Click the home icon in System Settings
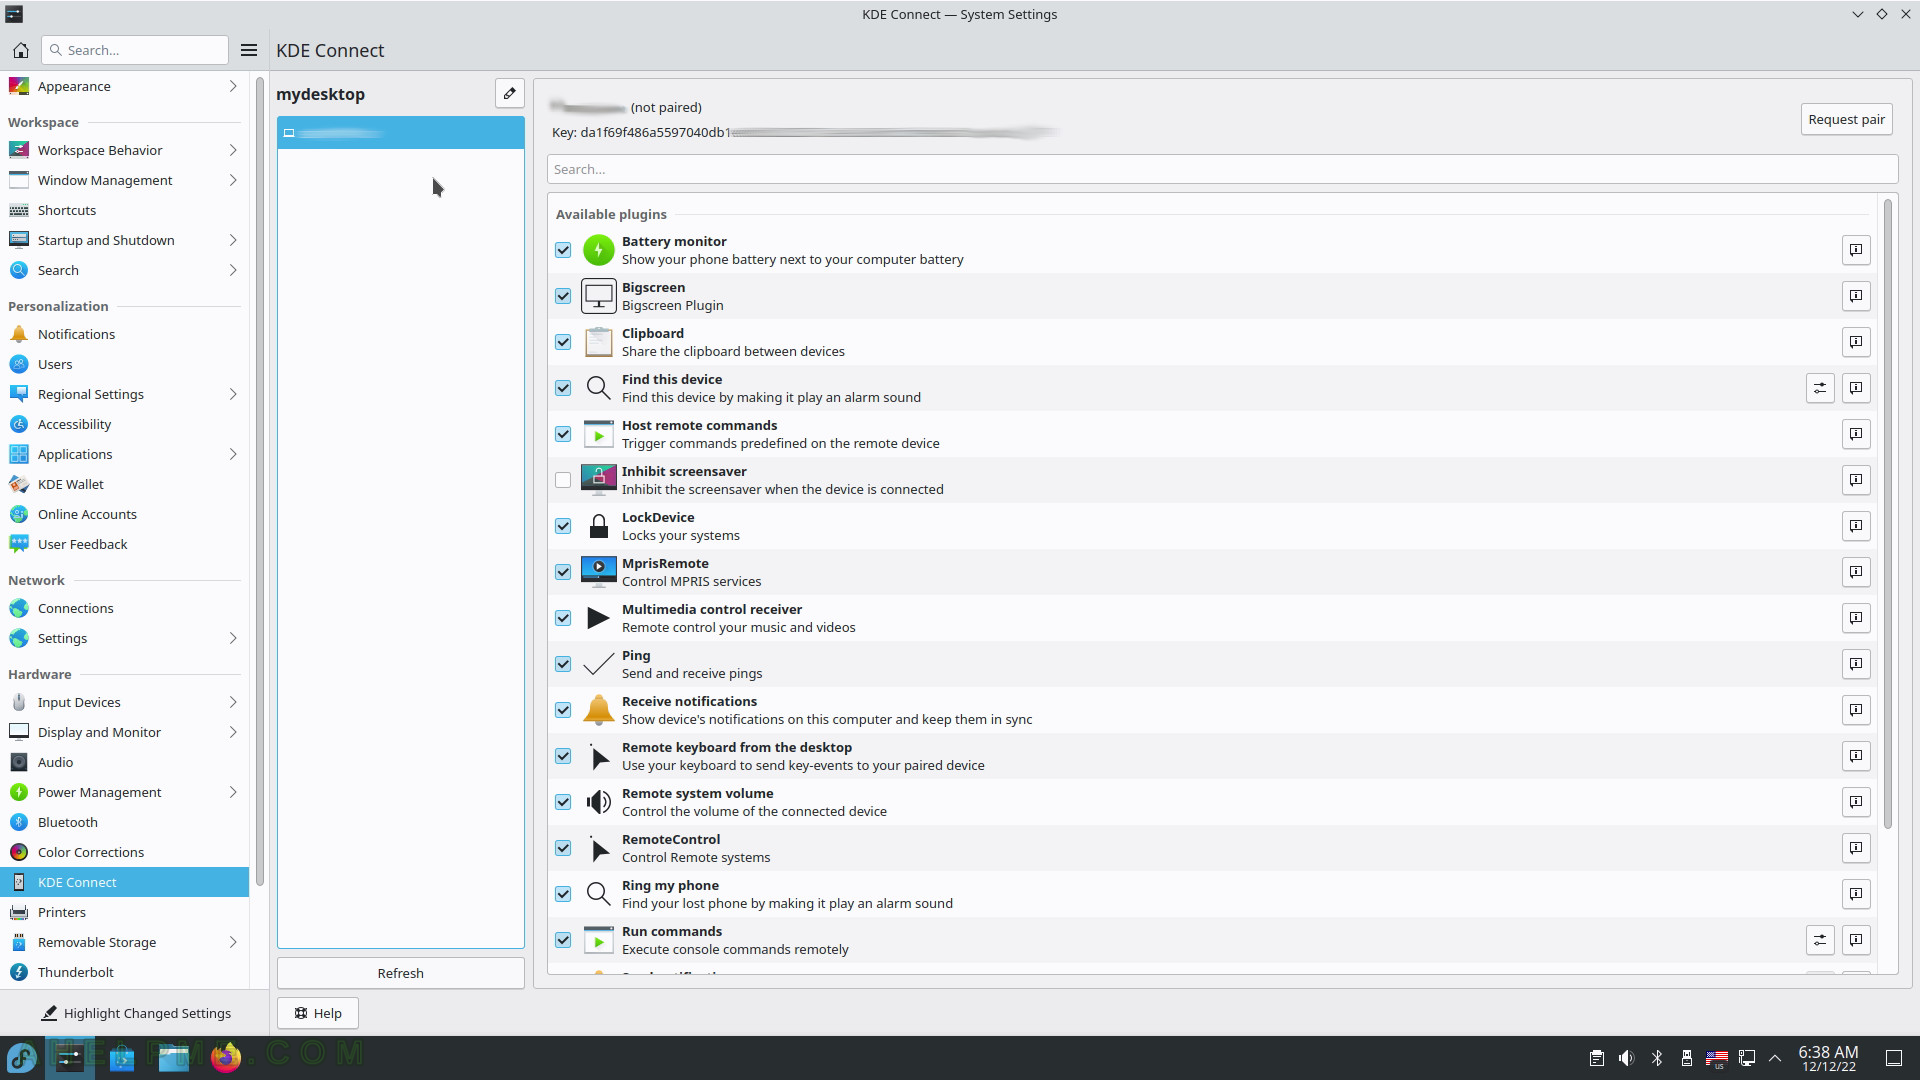The image size is (1920, 1080). [20, 50]
